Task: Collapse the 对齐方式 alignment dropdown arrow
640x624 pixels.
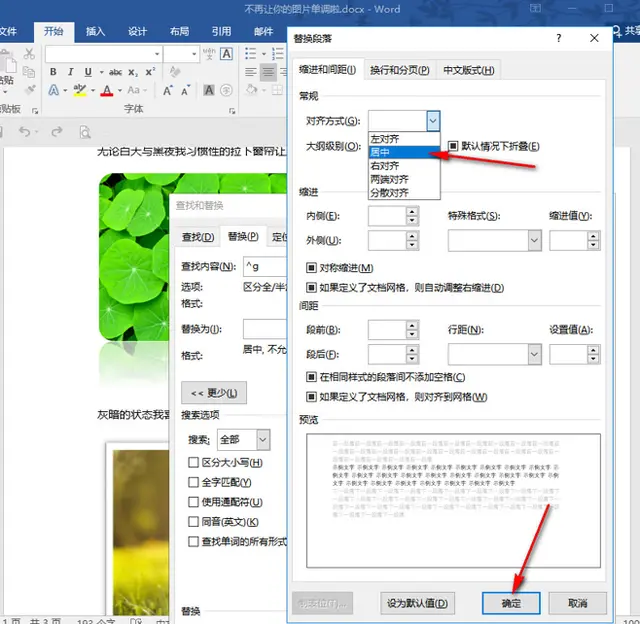Action: [x=433, y=121]
